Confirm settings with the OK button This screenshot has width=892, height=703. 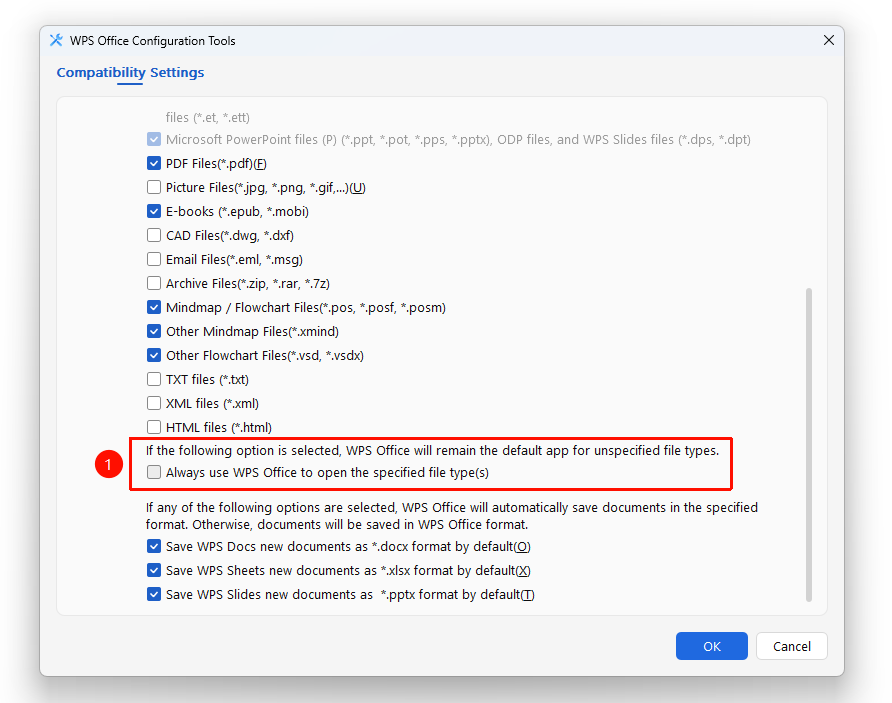[712, 646]
